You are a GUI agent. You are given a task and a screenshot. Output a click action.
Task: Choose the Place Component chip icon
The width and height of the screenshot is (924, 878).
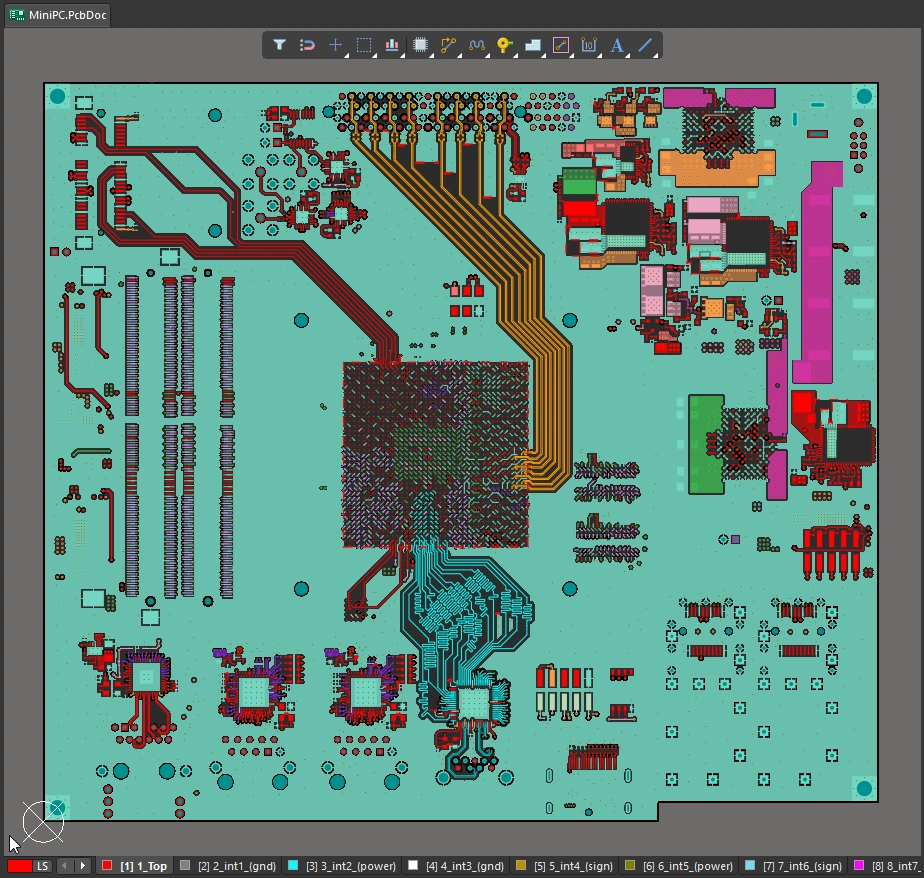point(420,45)
